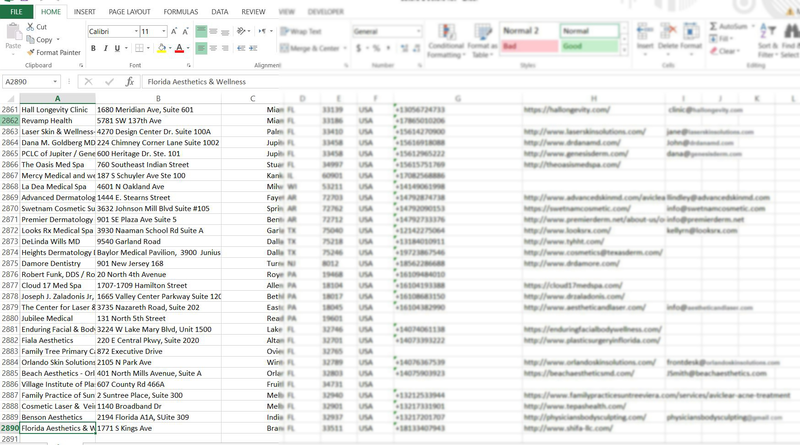Toggle Bold formatting
Viewport: 800px width, 445px height.
93,48
